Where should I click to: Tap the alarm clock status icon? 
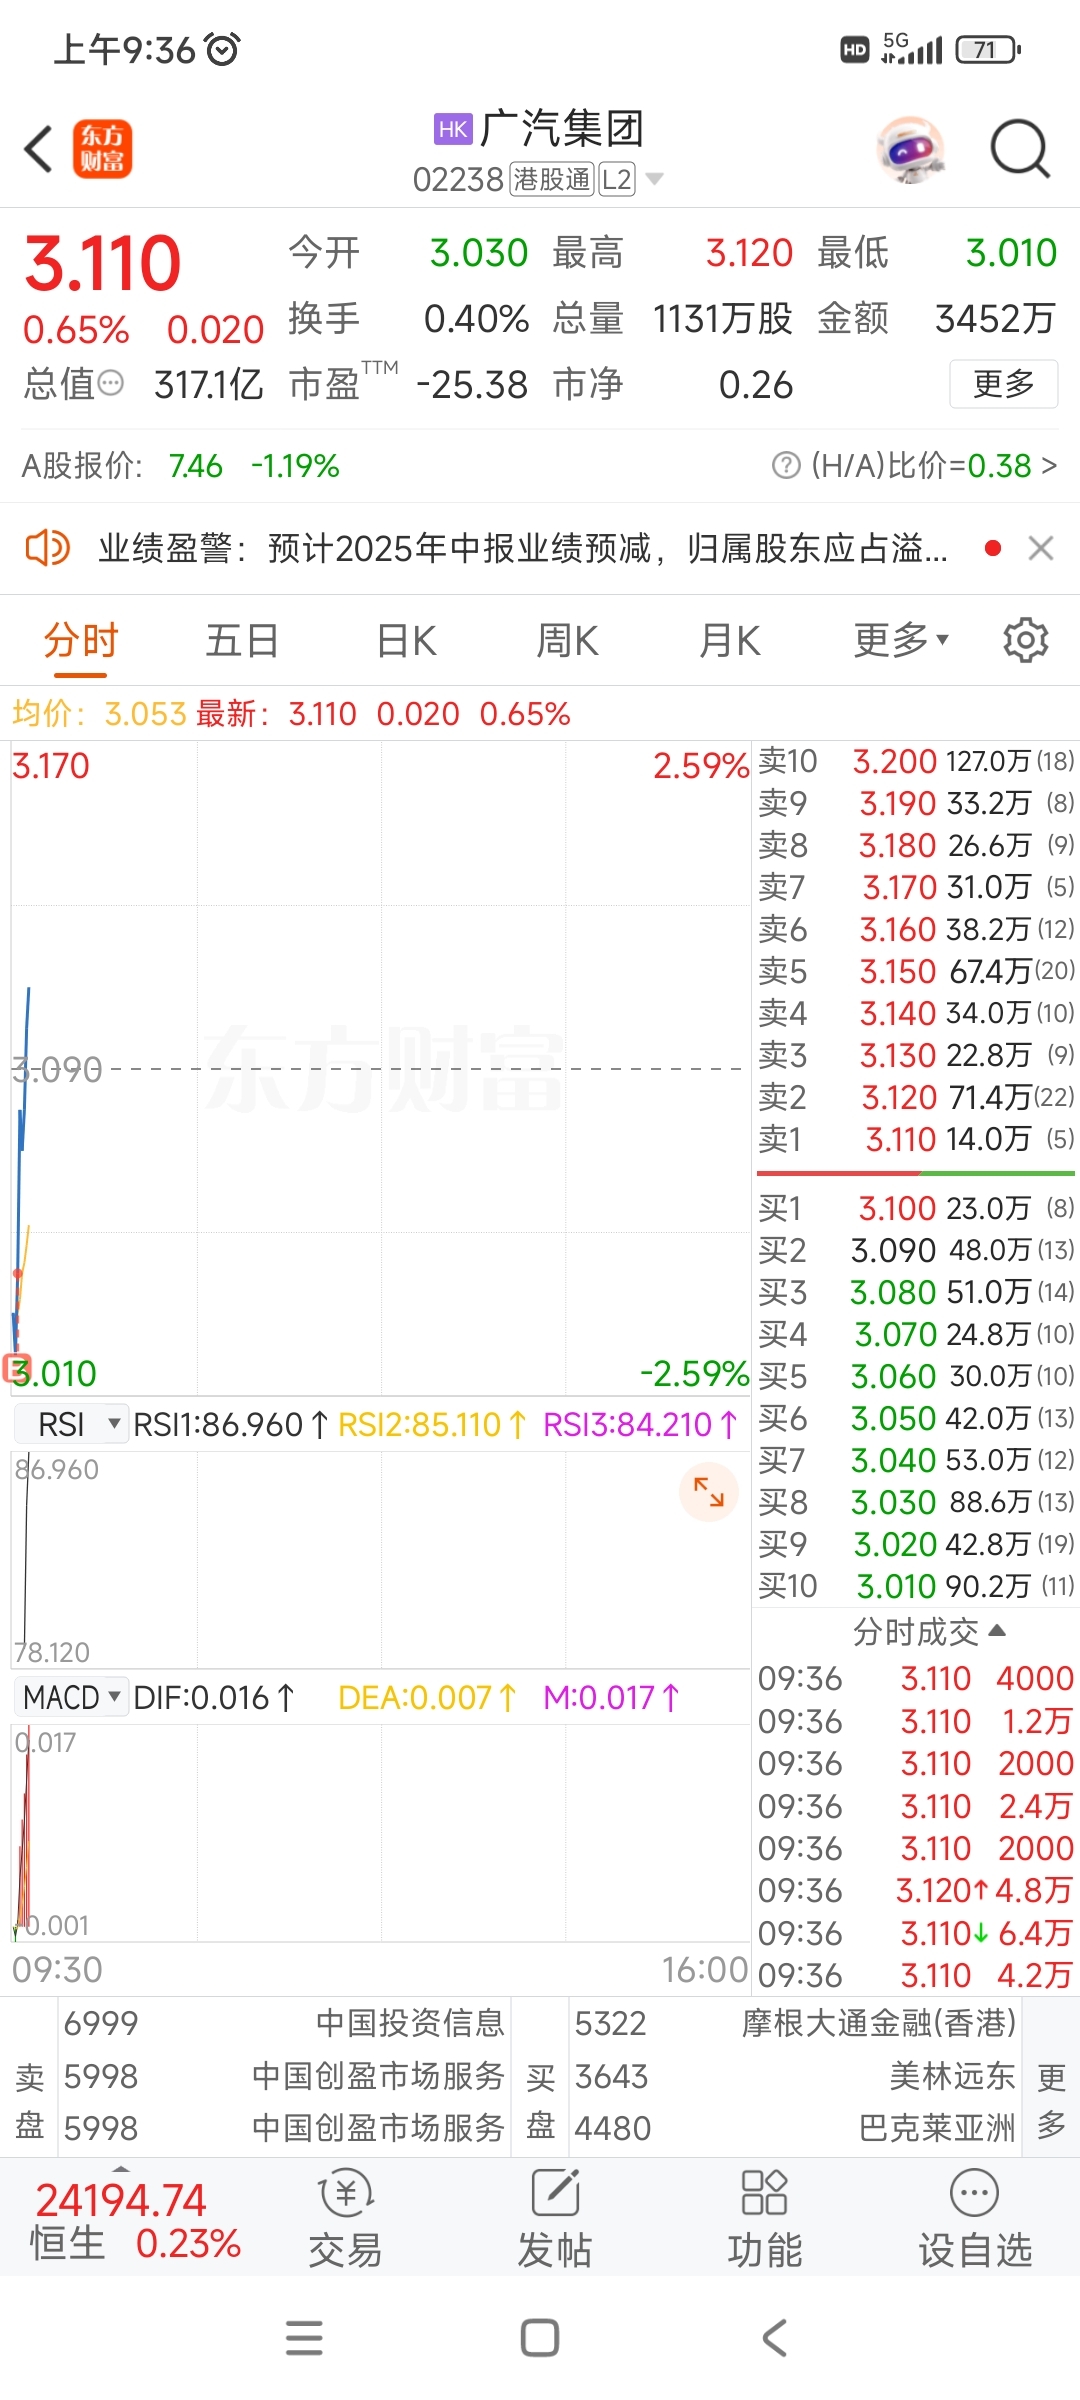(x=222, y=49)
